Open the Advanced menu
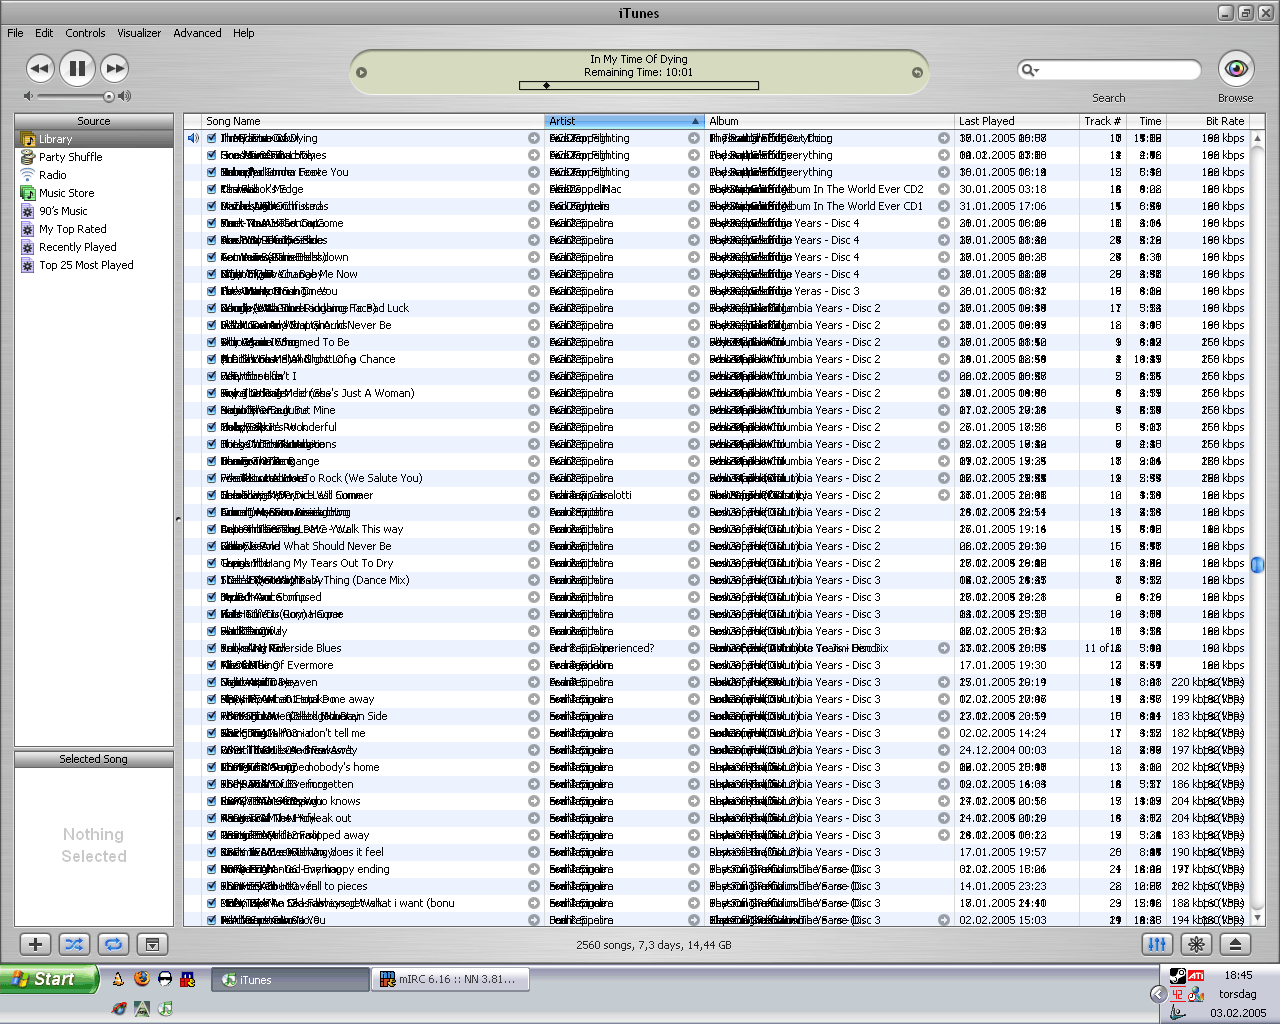Image resolution: width=1280 pixels, height=1024 pixels. (x=197, y=33)
